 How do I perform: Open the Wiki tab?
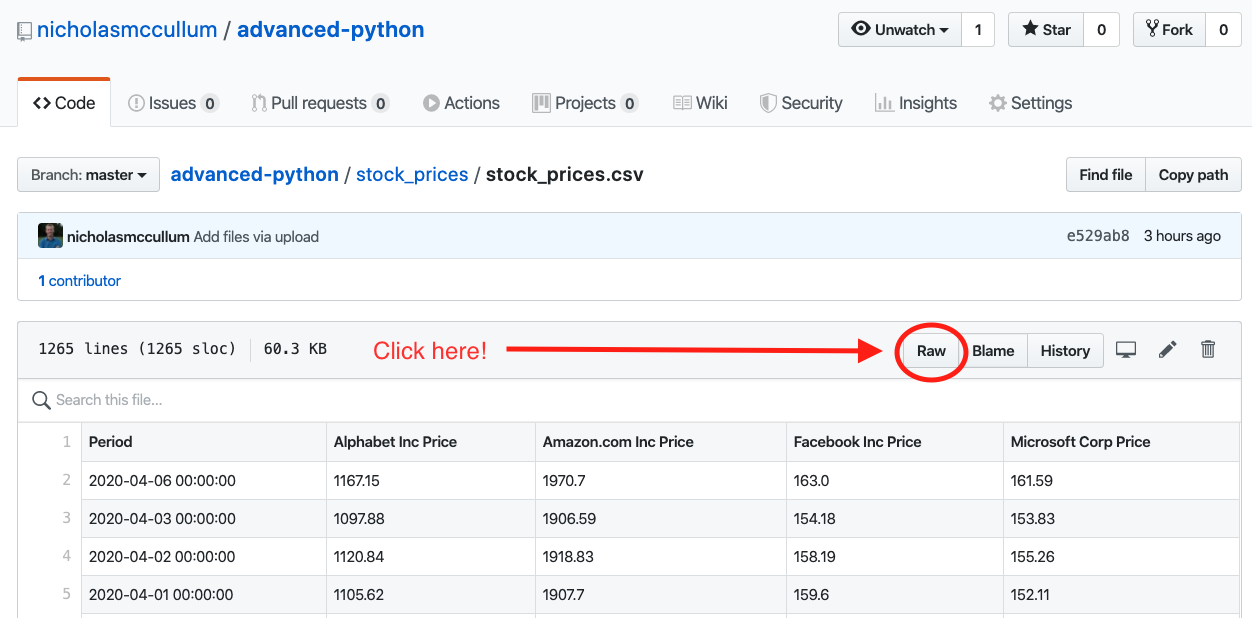coord(700,103)
